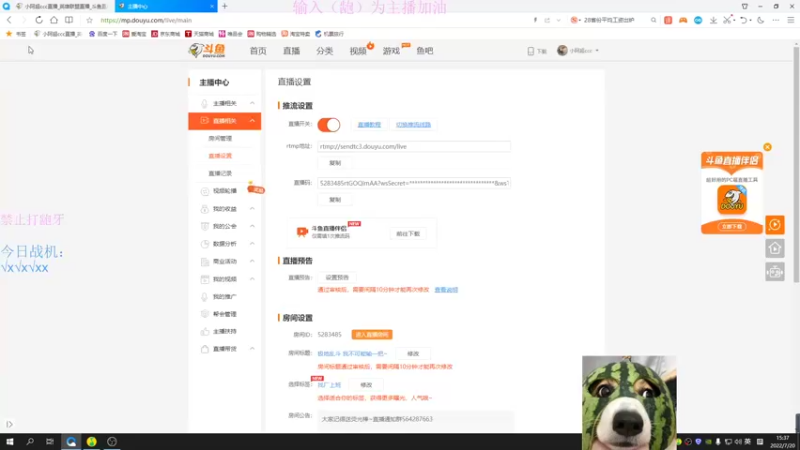The height and width of the screenshot is (450, 800).
Task: Open the 游戏 navigation tab
Action: click(x=391, y=51)
